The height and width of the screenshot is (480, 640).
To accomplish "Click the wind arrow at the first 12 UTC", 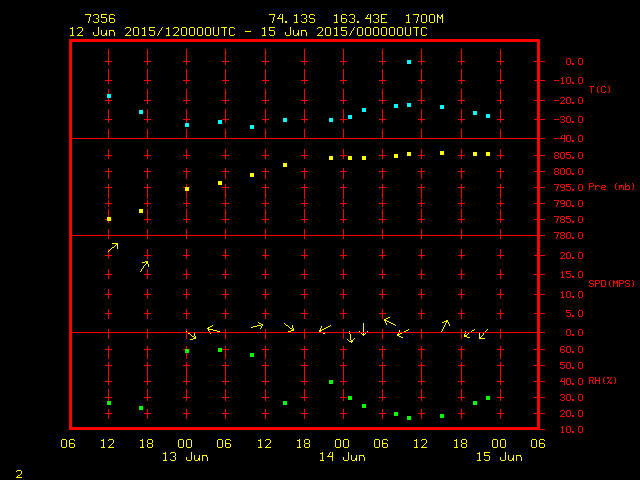I will click(x=113, y=246).
